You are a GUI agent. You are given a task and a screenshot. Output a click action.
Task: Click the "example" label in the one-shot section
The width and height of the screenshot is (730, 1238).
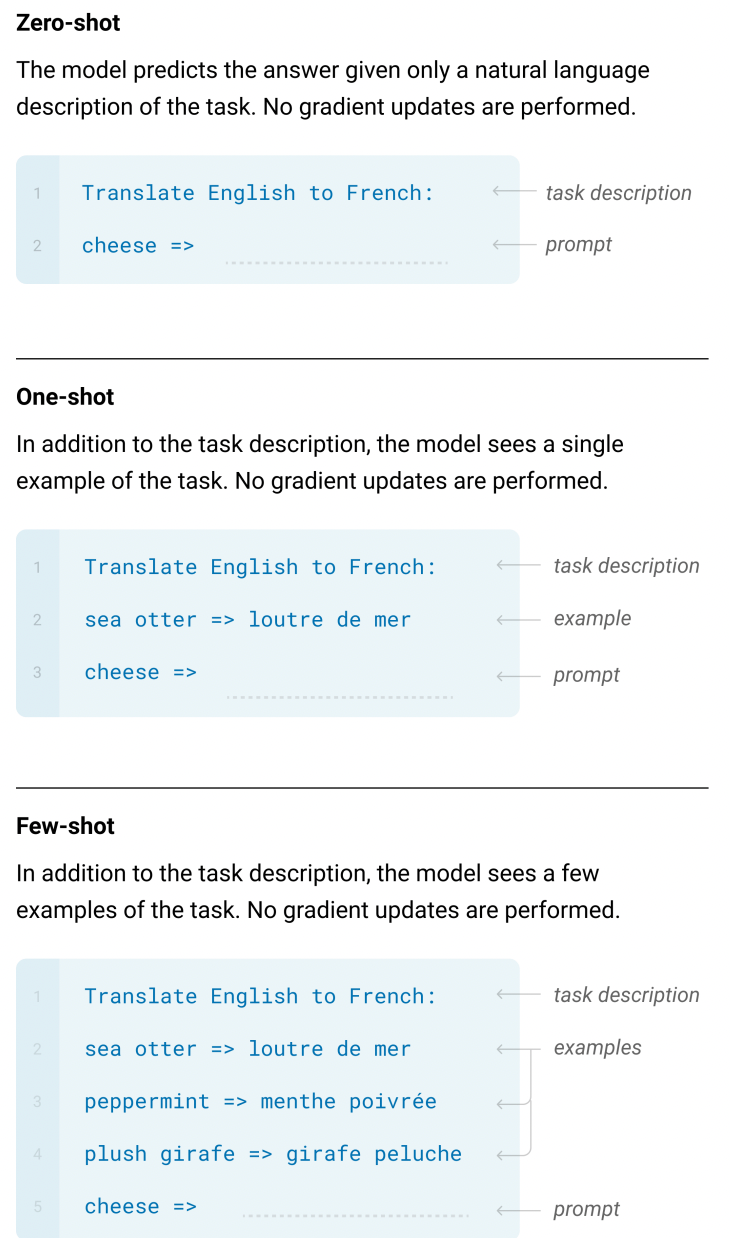pyautogui.click(x=592, y=619)
